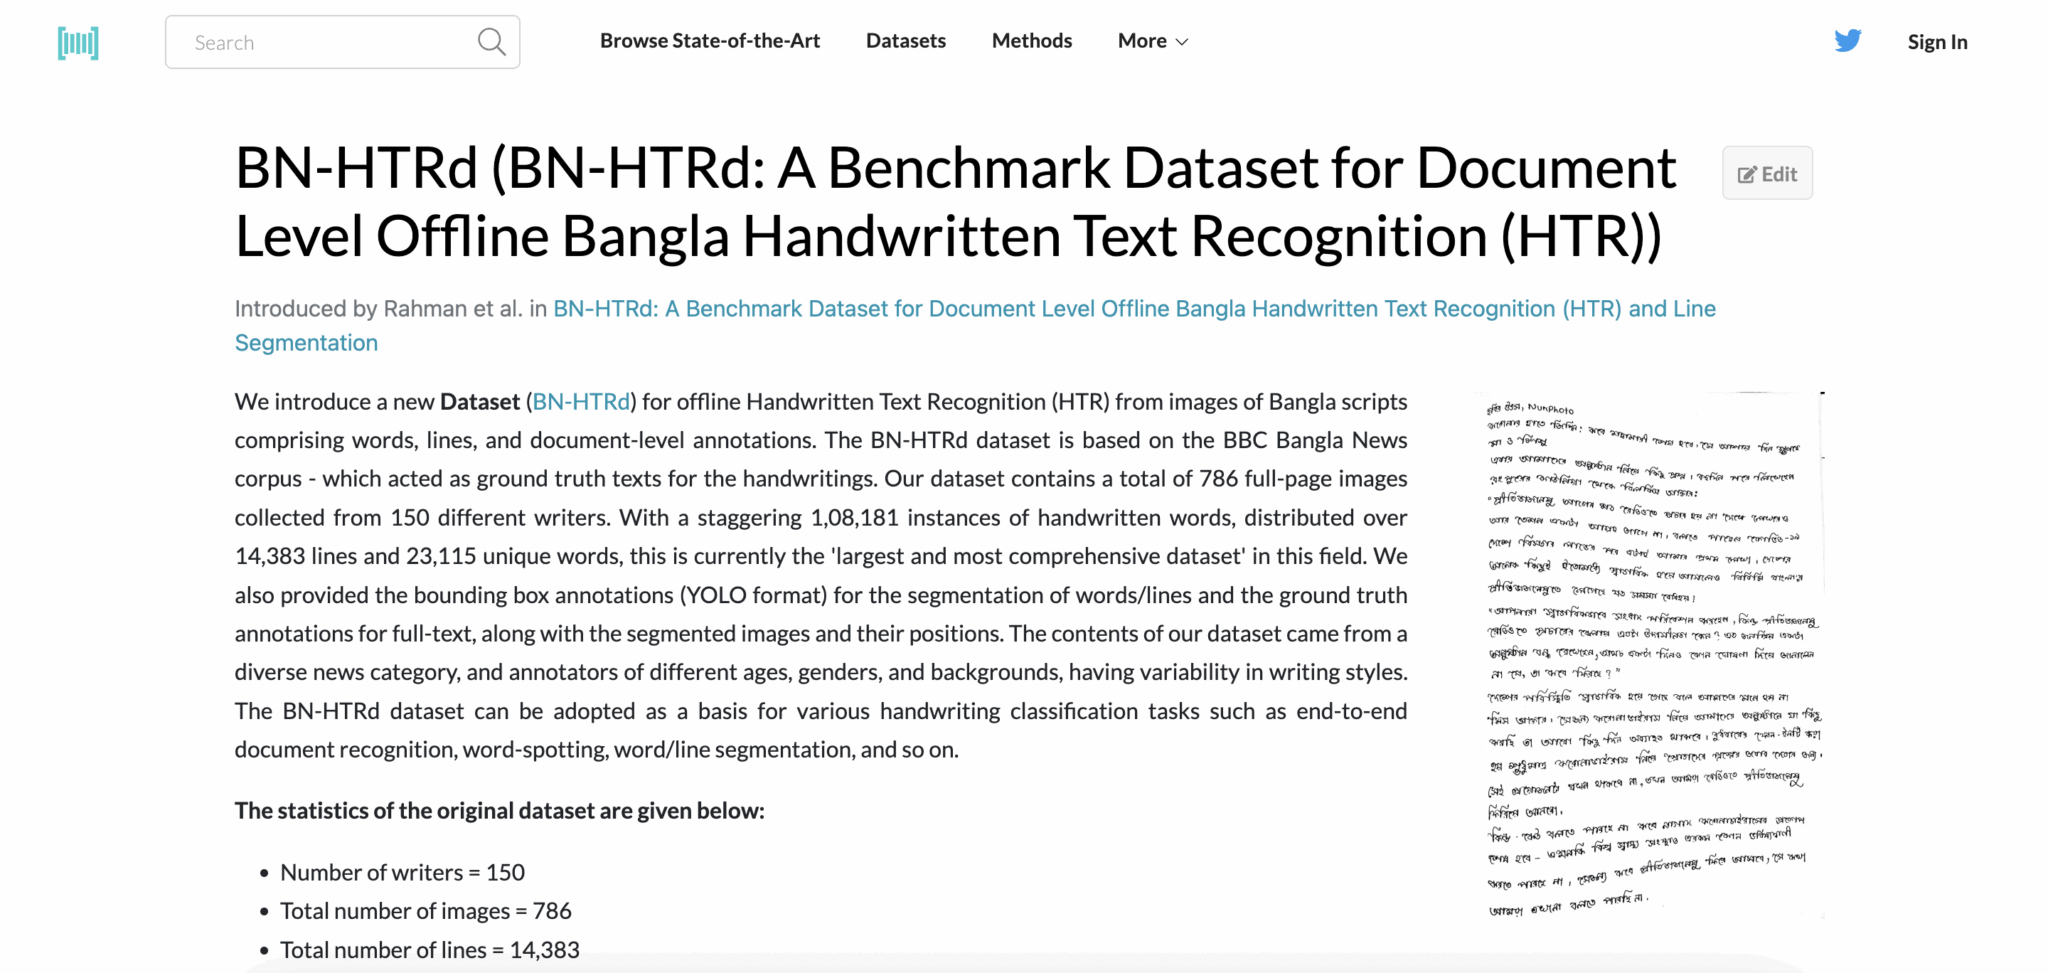
Task: Go to the Datasets menu item
Action: coord(905,41)
